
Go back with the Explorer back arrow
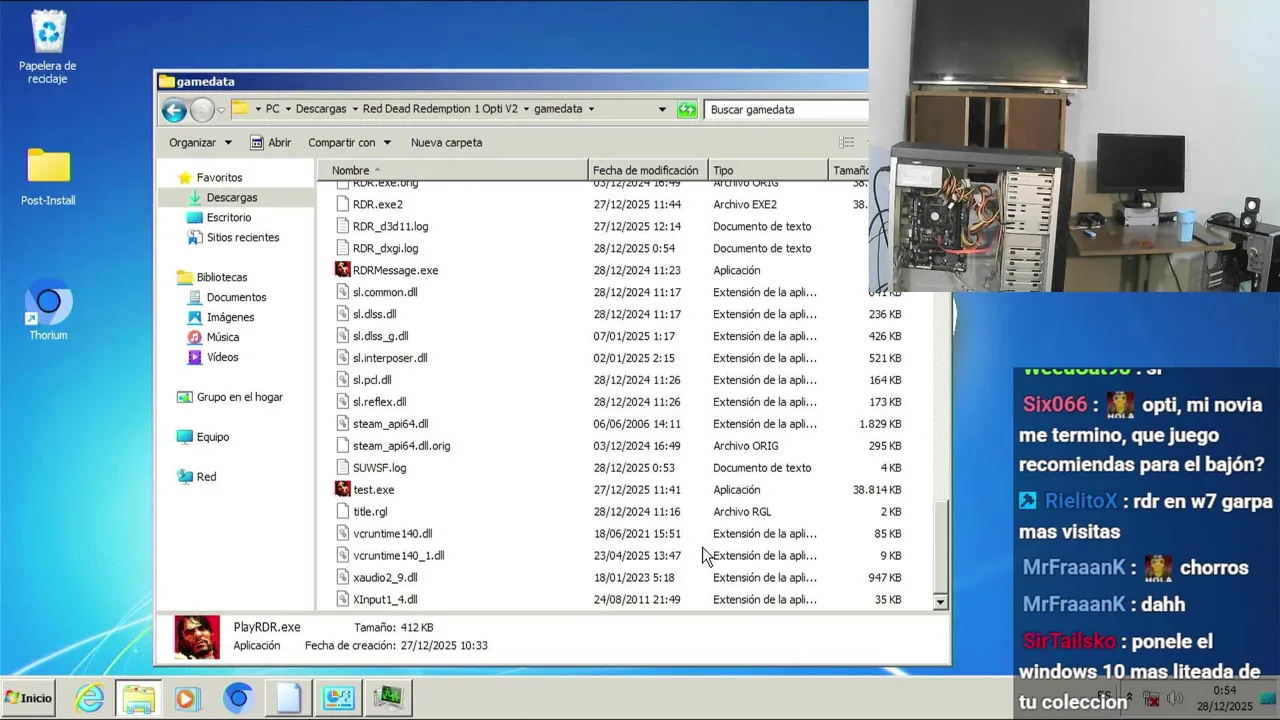174,110
